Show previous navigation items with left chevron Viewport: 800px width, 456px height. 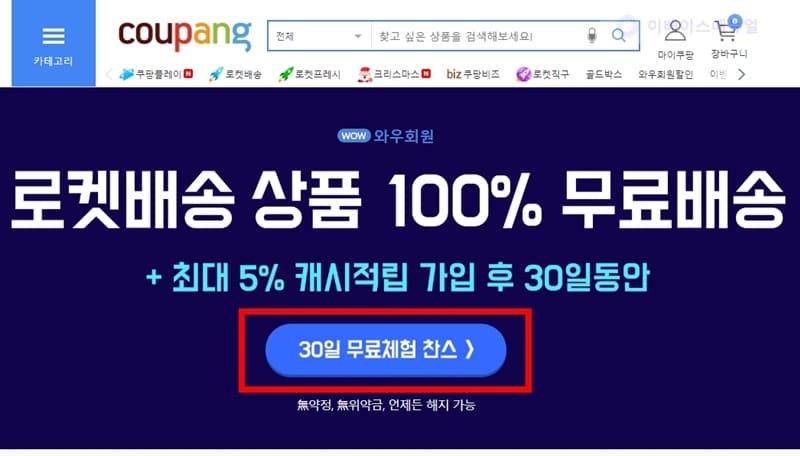tap(109, 74)
